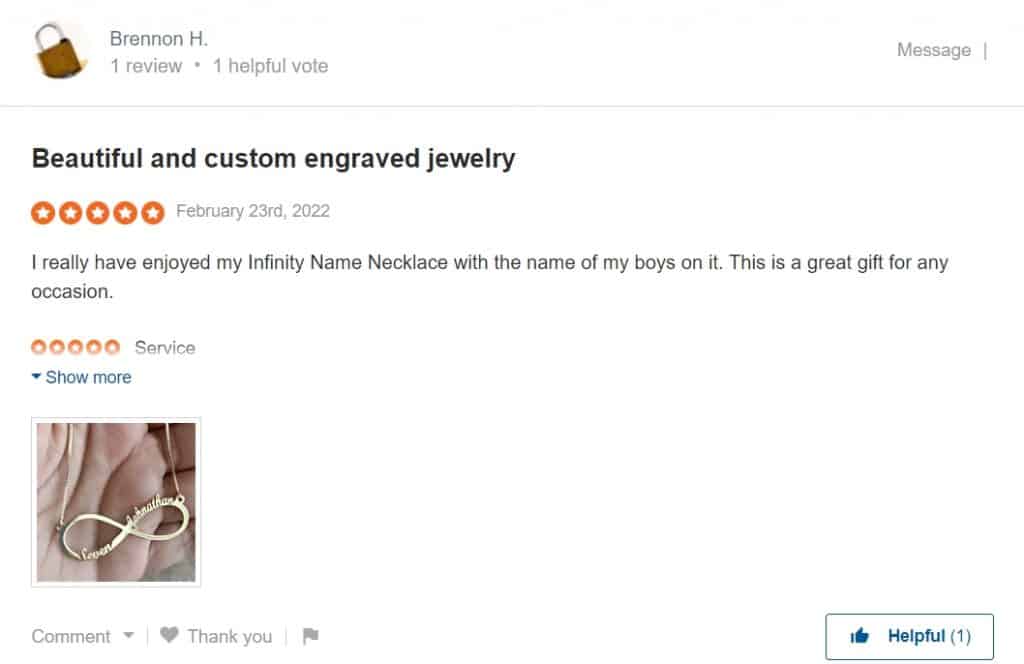Expand the Show more disclosure arrow
This screenshot has width=1024, height=664.
(x=37, y=376)
